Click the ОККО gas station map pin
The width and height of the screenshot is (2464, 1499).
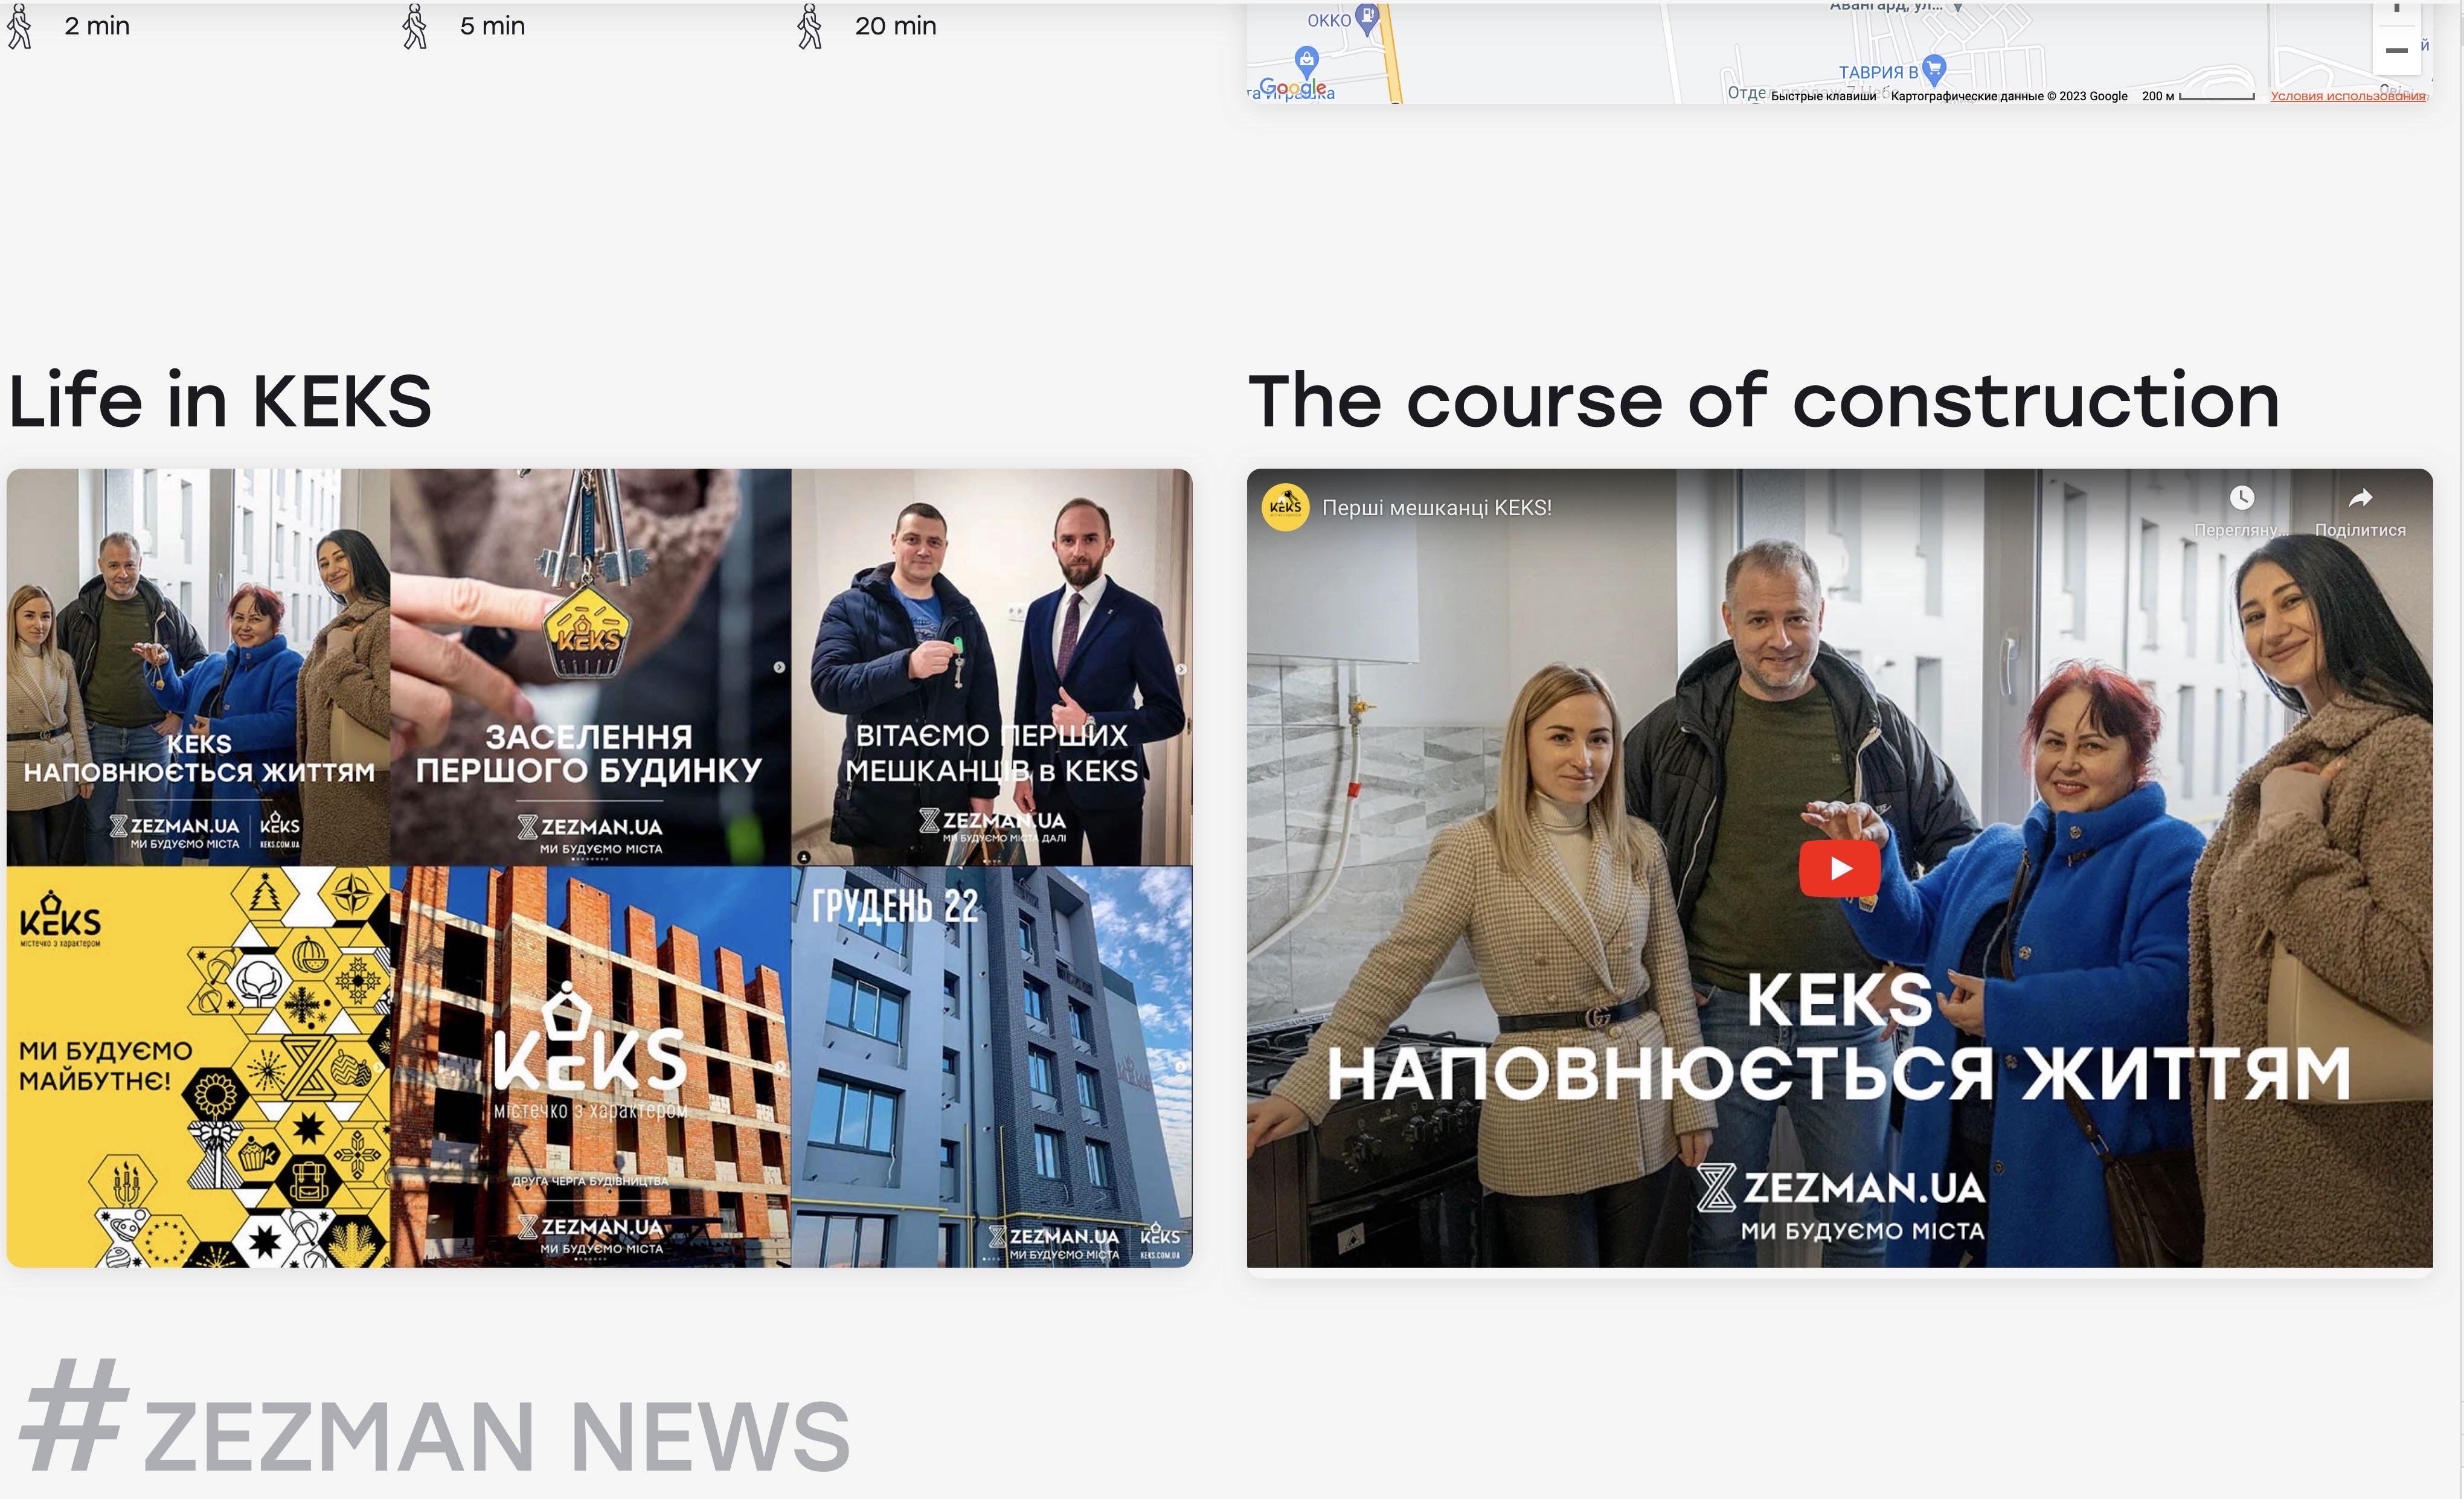click(x=1368, y=19)
